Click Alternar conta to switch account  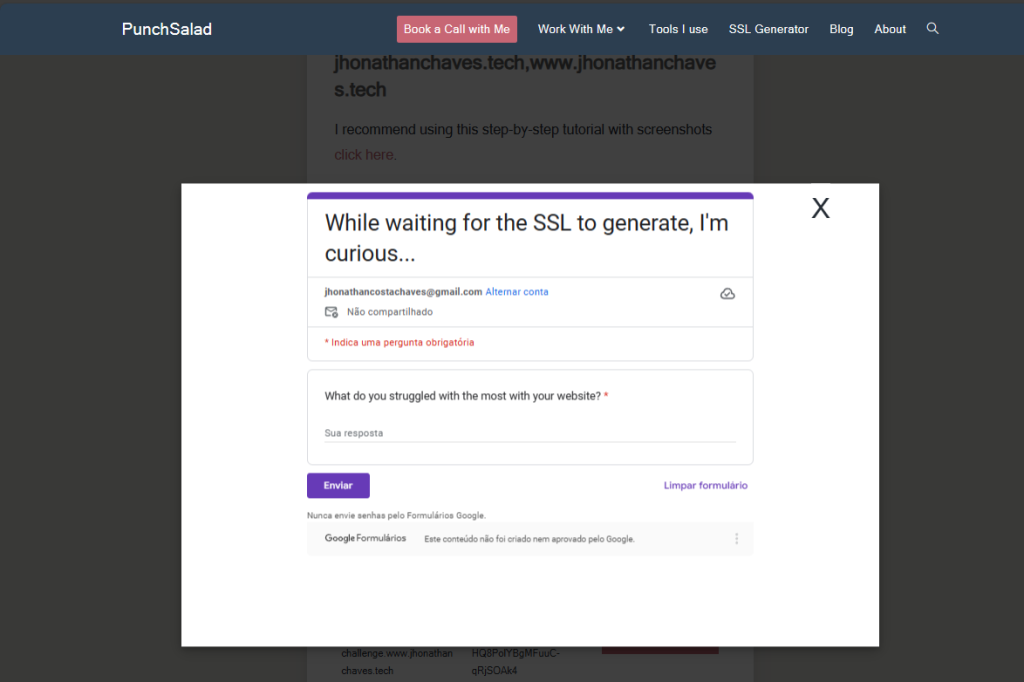click(517, 292)
